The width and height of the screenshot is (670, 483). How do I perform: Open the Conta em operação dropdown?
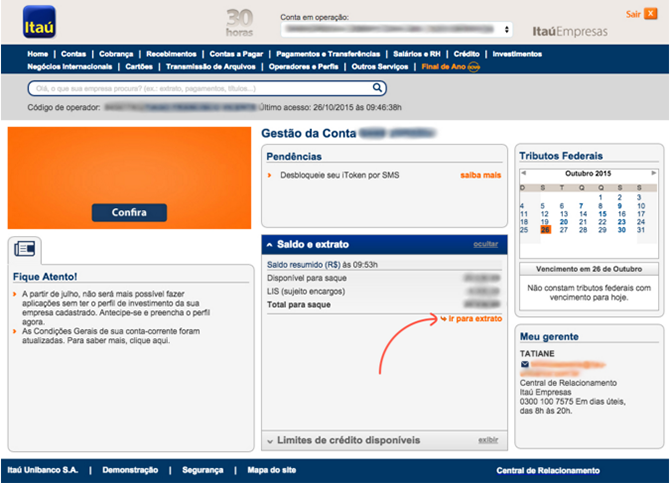(x=397, y=29)
